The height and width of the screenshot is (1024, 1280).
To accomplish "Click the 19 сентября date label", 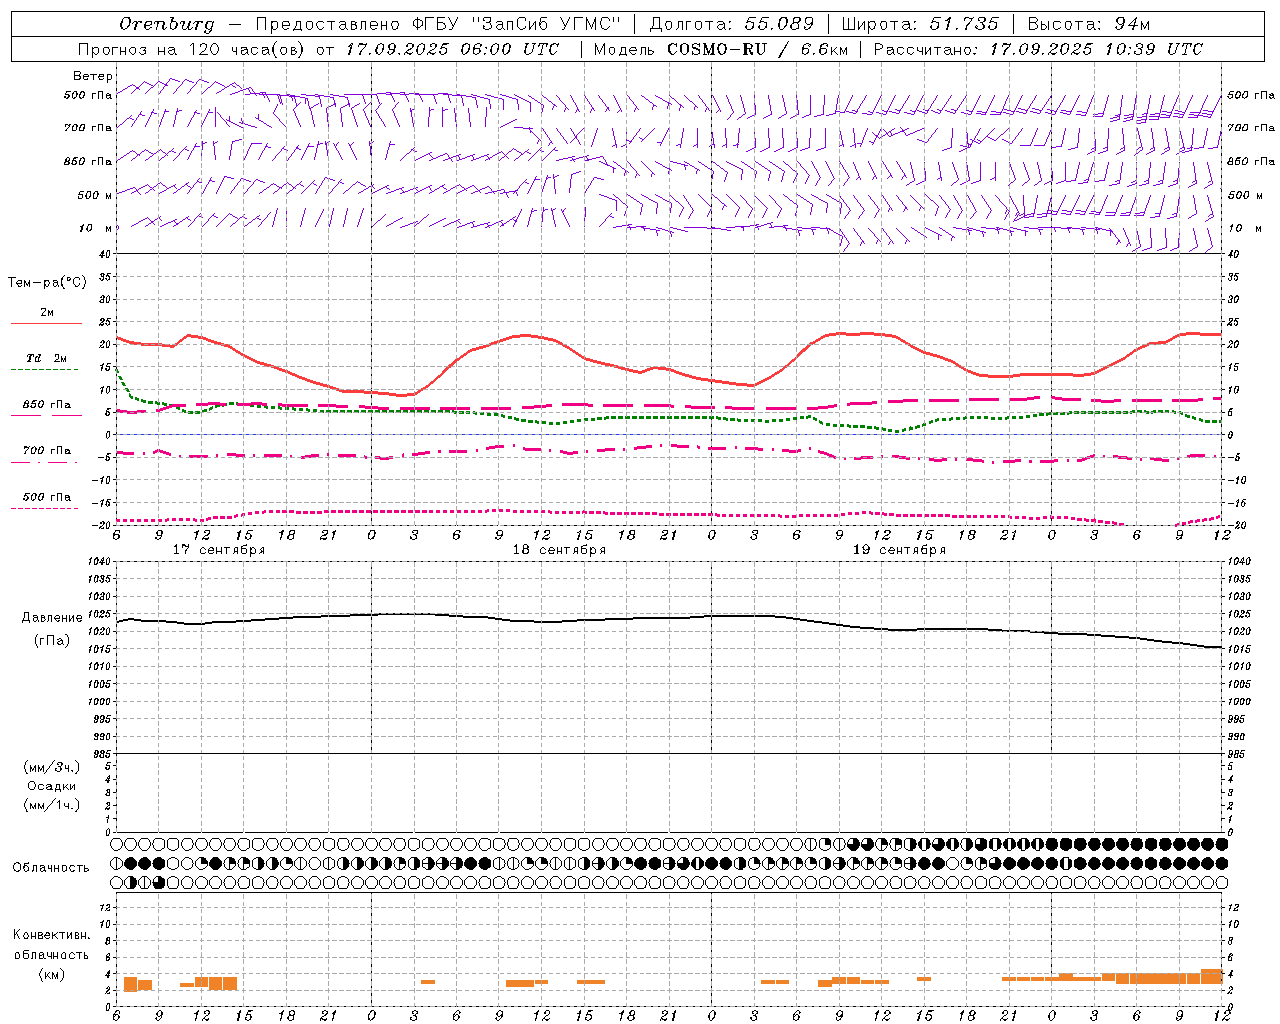I will pos(899,550).
